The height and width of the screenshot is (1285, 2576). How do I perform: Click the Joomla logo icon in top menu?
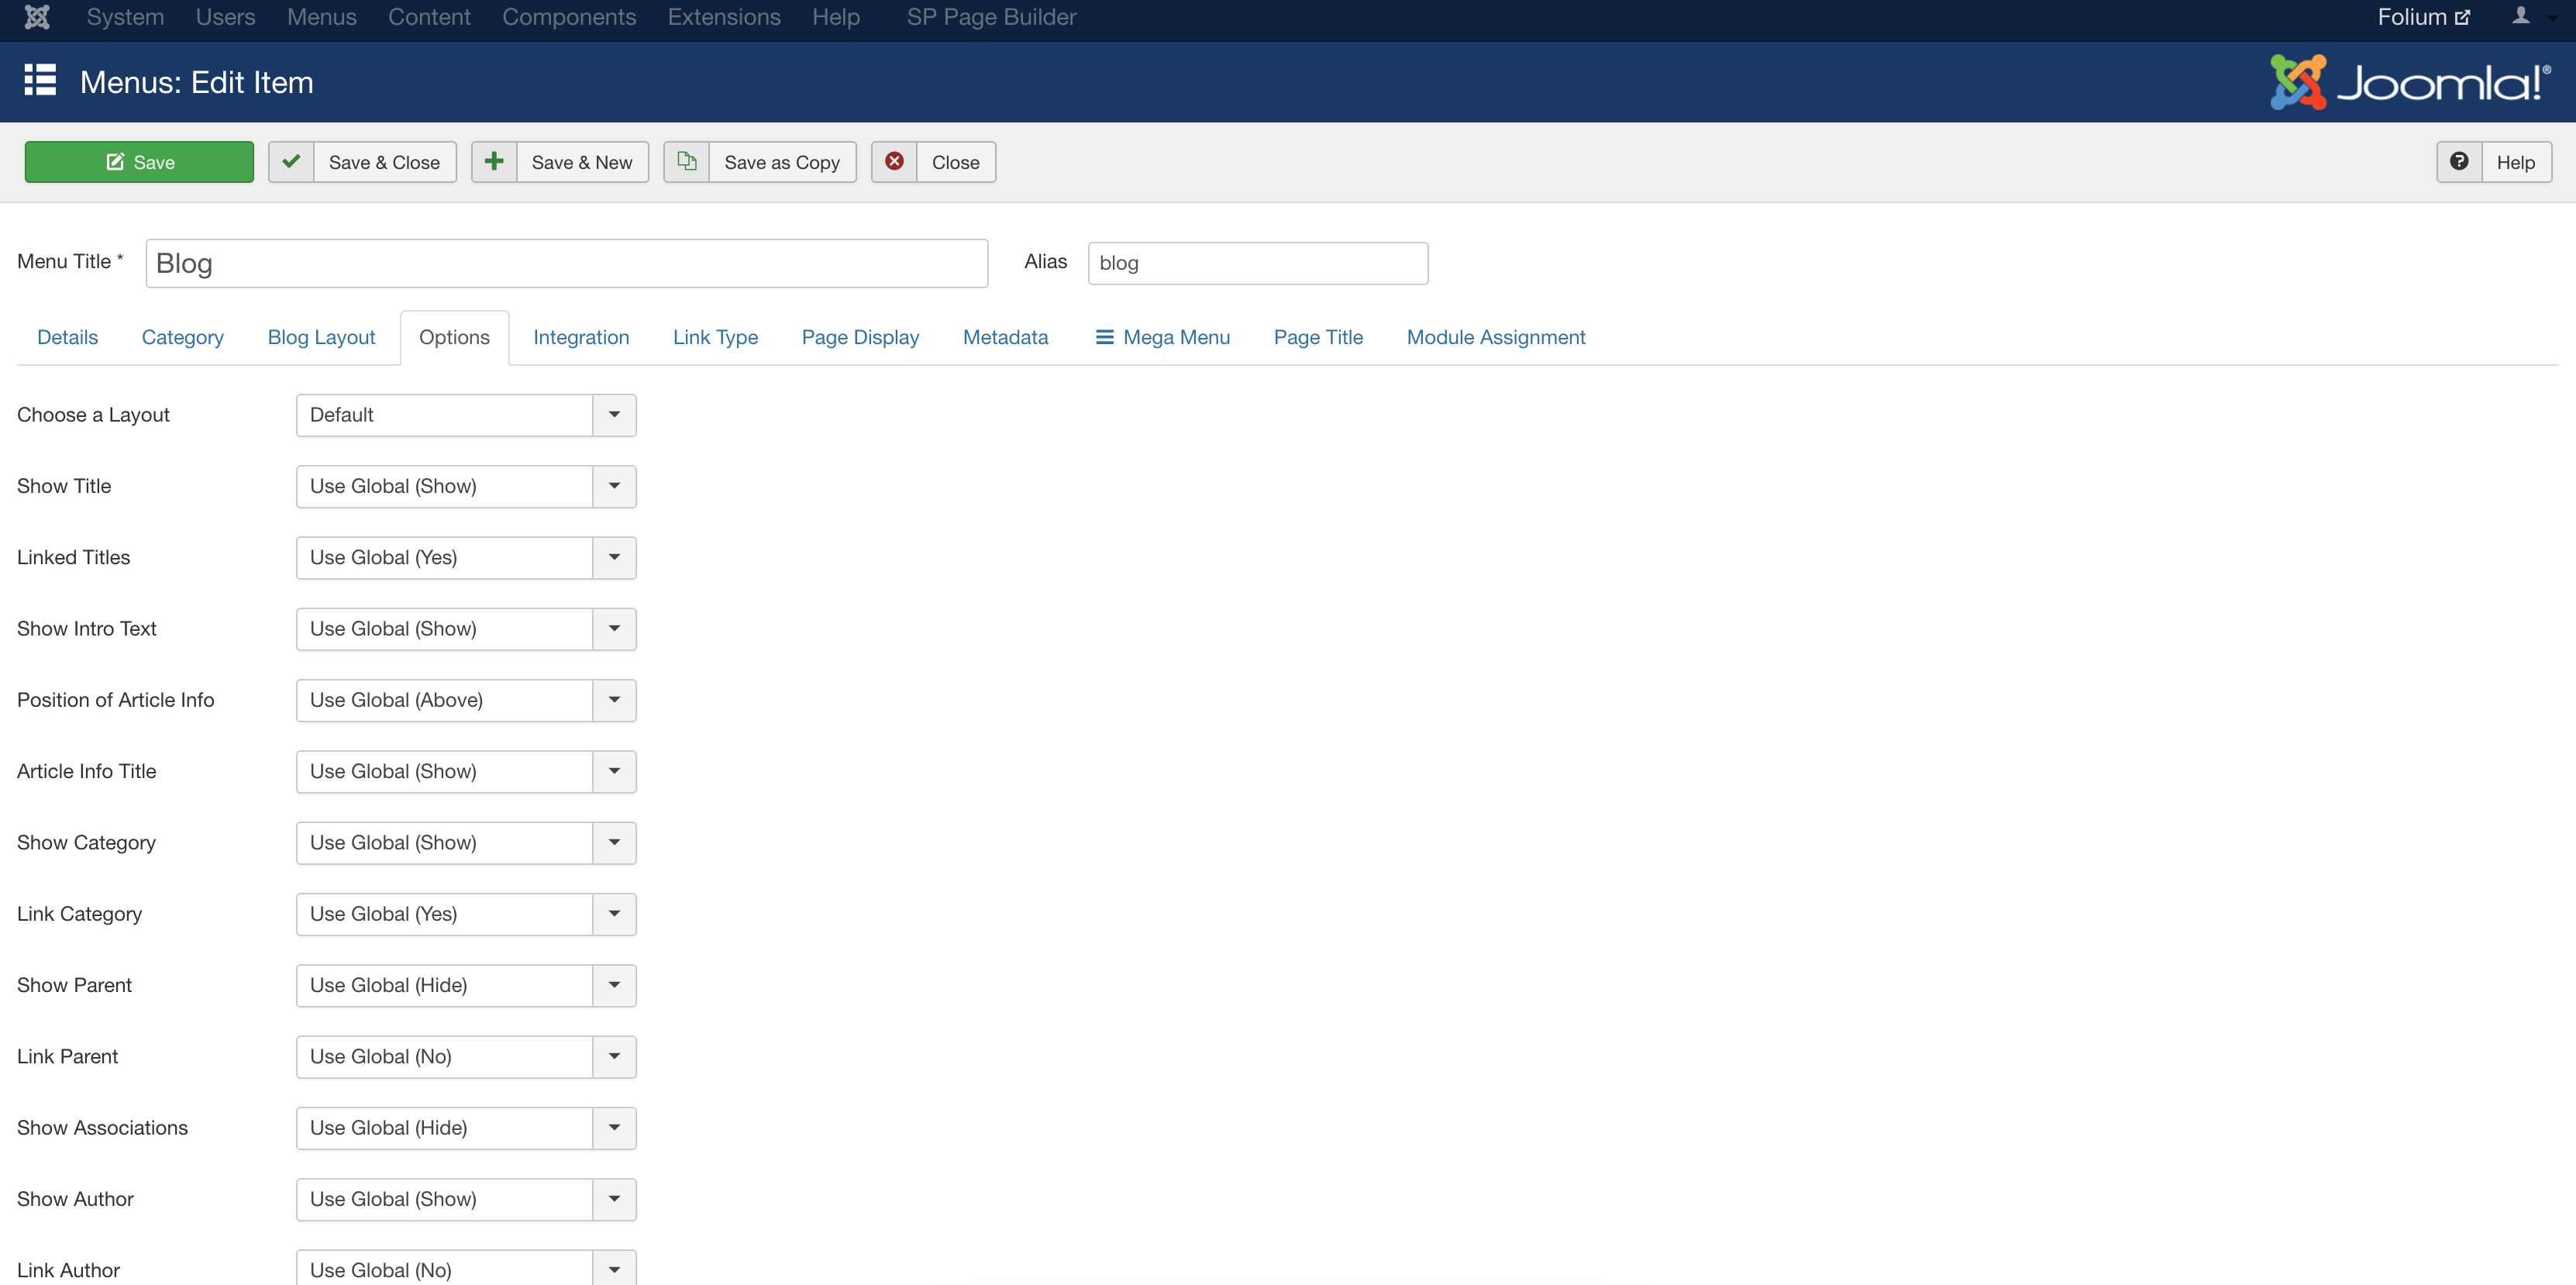point(37,17)
